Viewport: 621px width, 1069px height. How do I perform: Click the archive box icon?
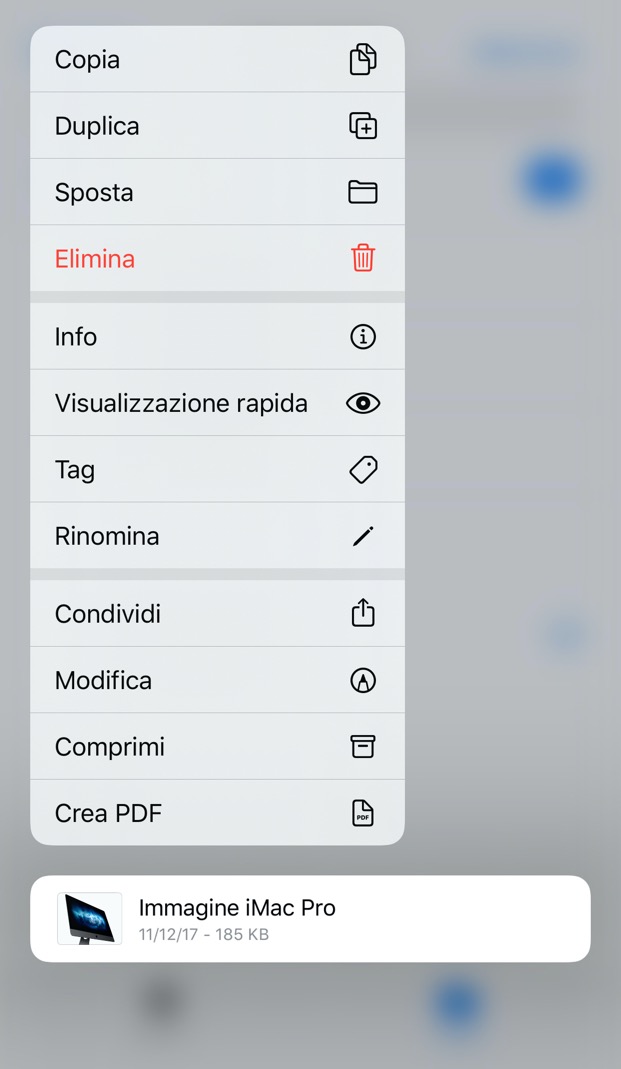(x=363, y=747)
